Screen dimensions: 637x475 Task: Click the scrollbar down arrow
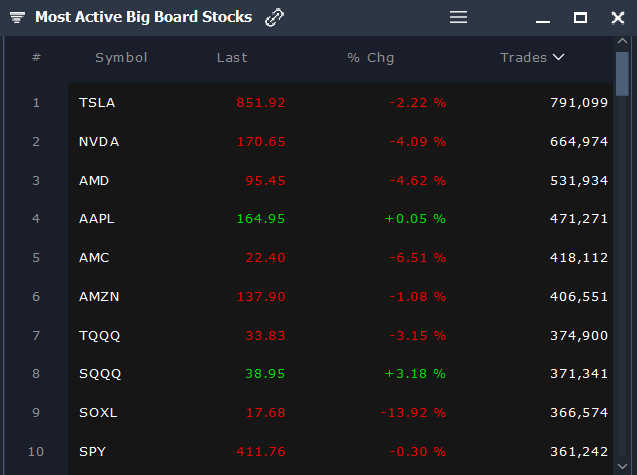(622, 466)
